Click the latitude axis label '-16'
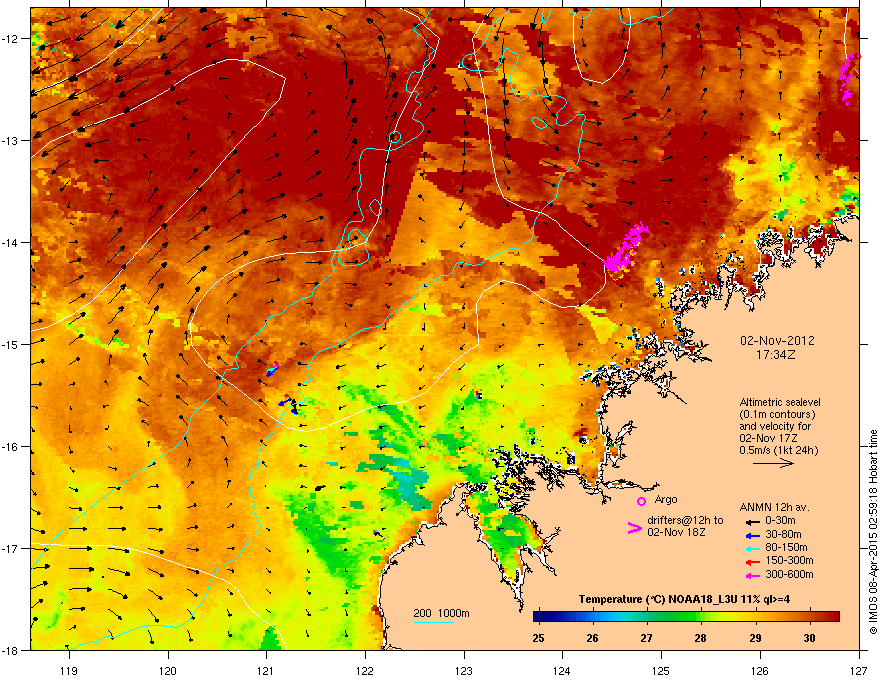 (x=10, y=447)
